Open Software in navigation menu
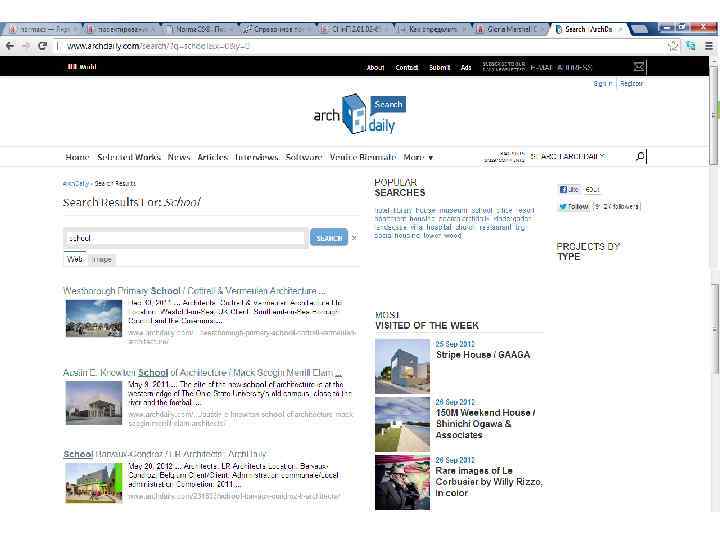 [304, 157]
